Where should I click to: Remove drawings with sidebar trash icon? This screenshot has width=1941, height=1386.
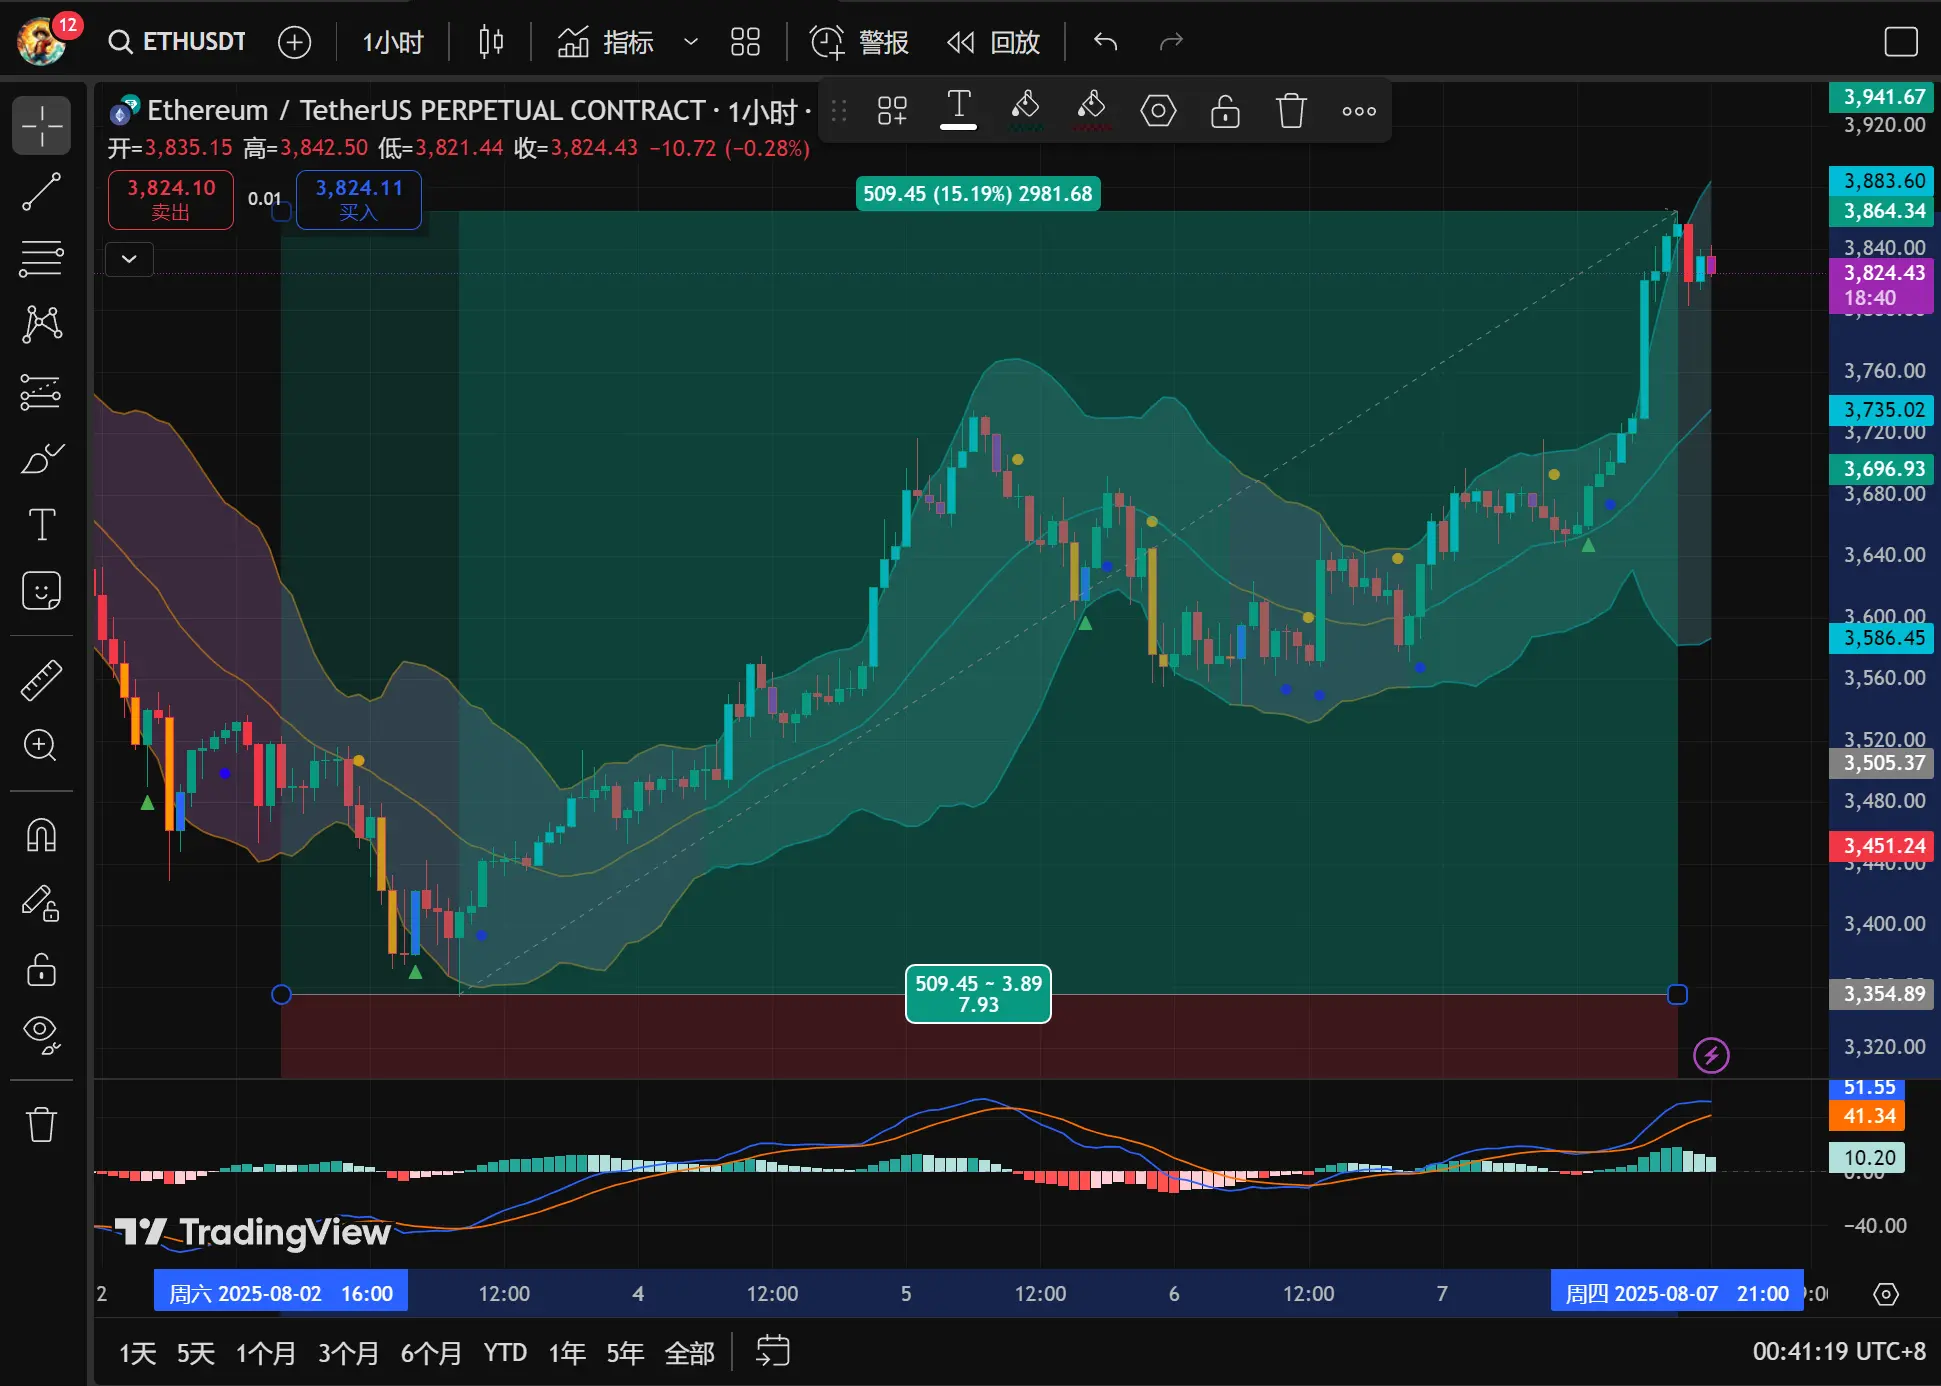[x=42, y=1124]
